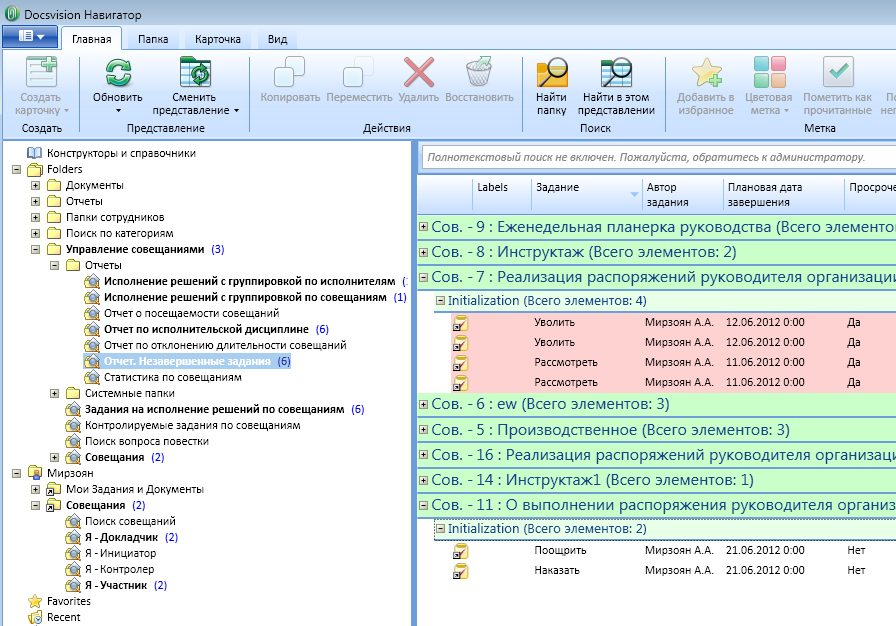This screenshot has width=896, height=626.
Task: Sort by the Автор задания column header
Action: (682, 194)
